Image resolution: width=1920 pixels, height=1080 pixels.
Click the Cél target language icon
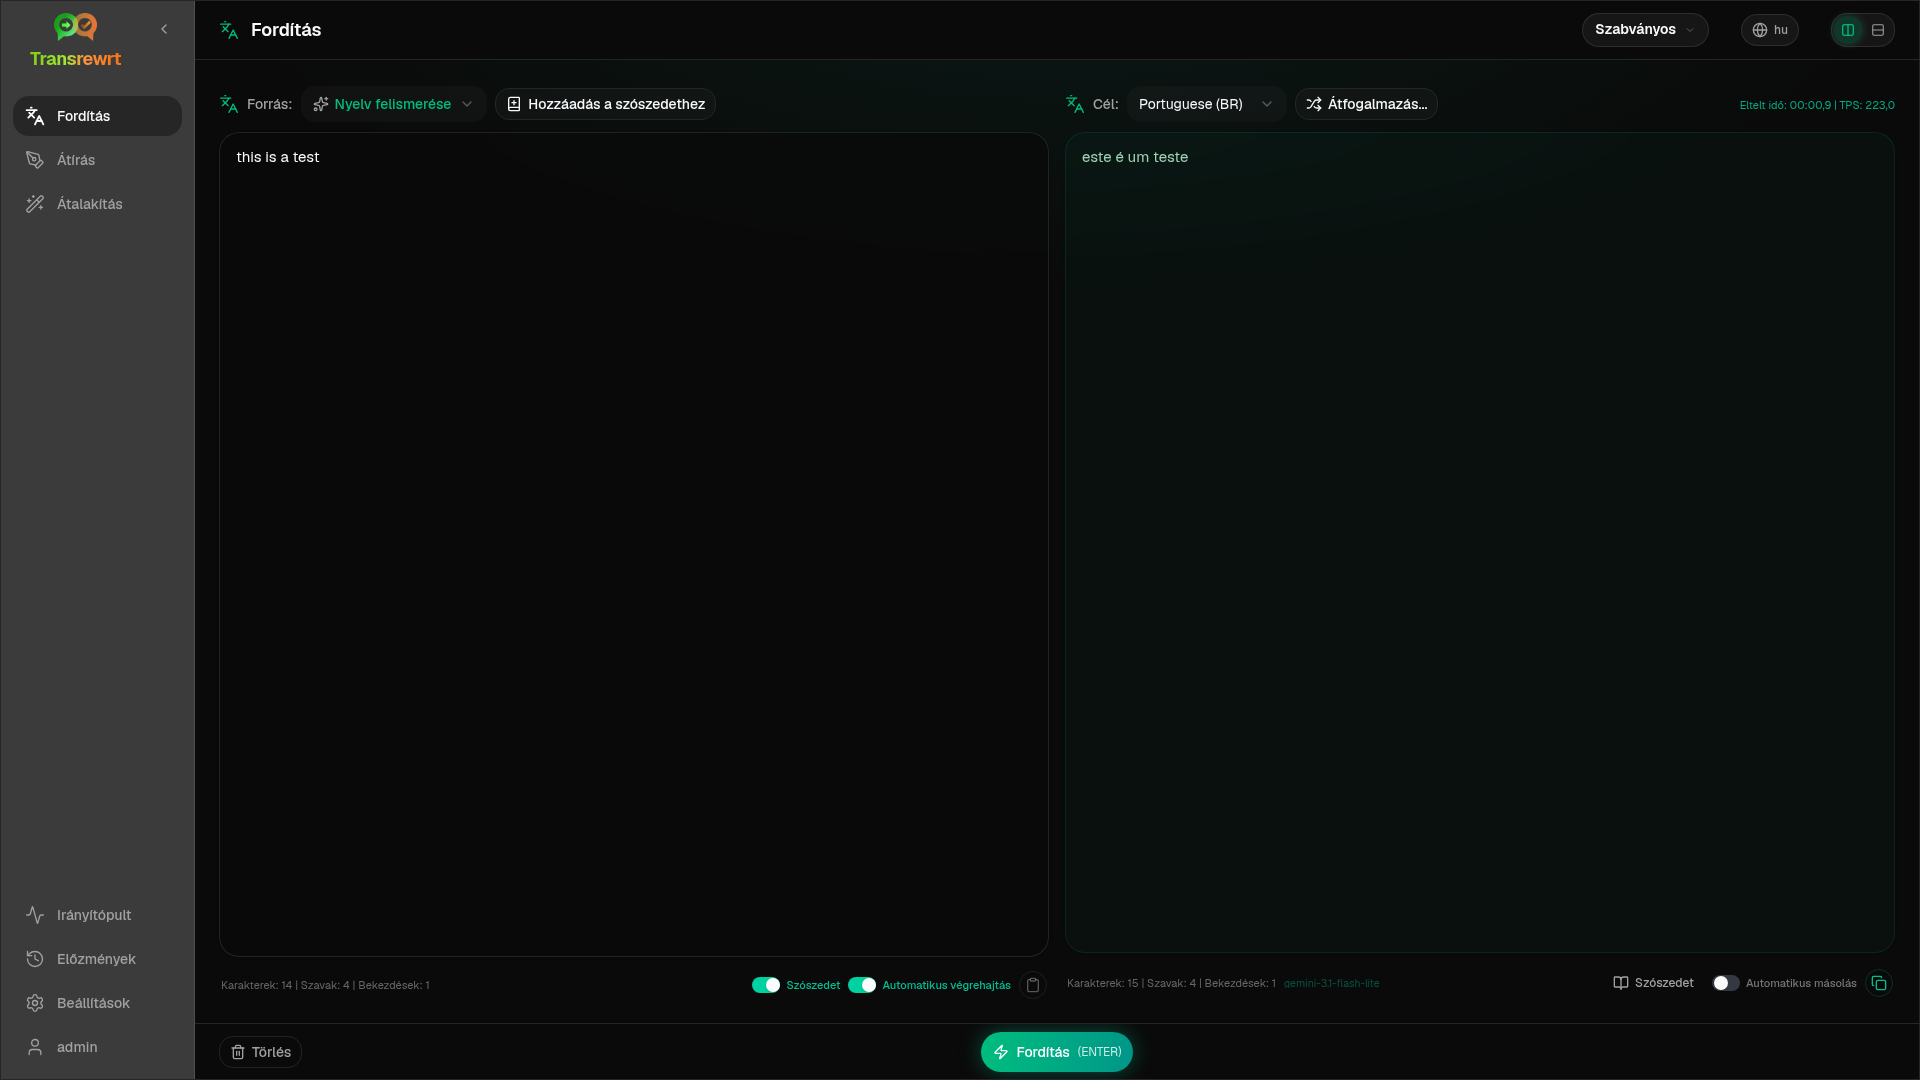click(x=1075, y=104)
